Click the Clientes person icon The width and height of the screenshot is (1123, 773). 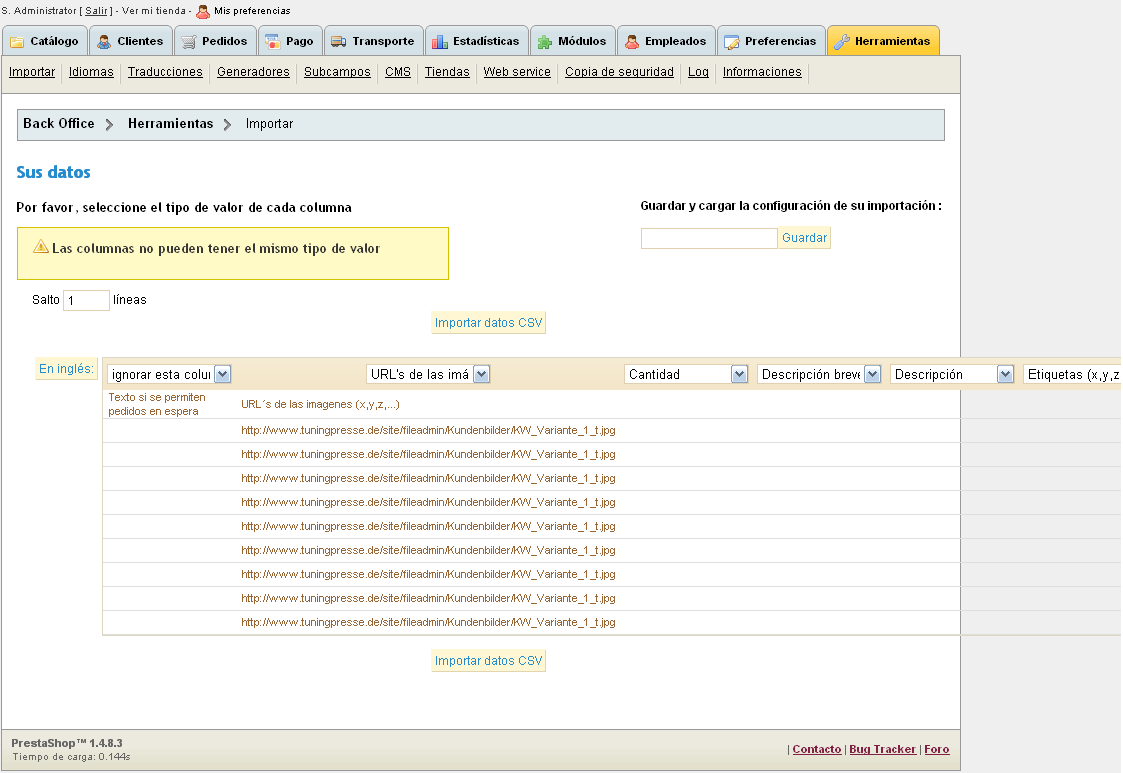(x=105, y=42)
